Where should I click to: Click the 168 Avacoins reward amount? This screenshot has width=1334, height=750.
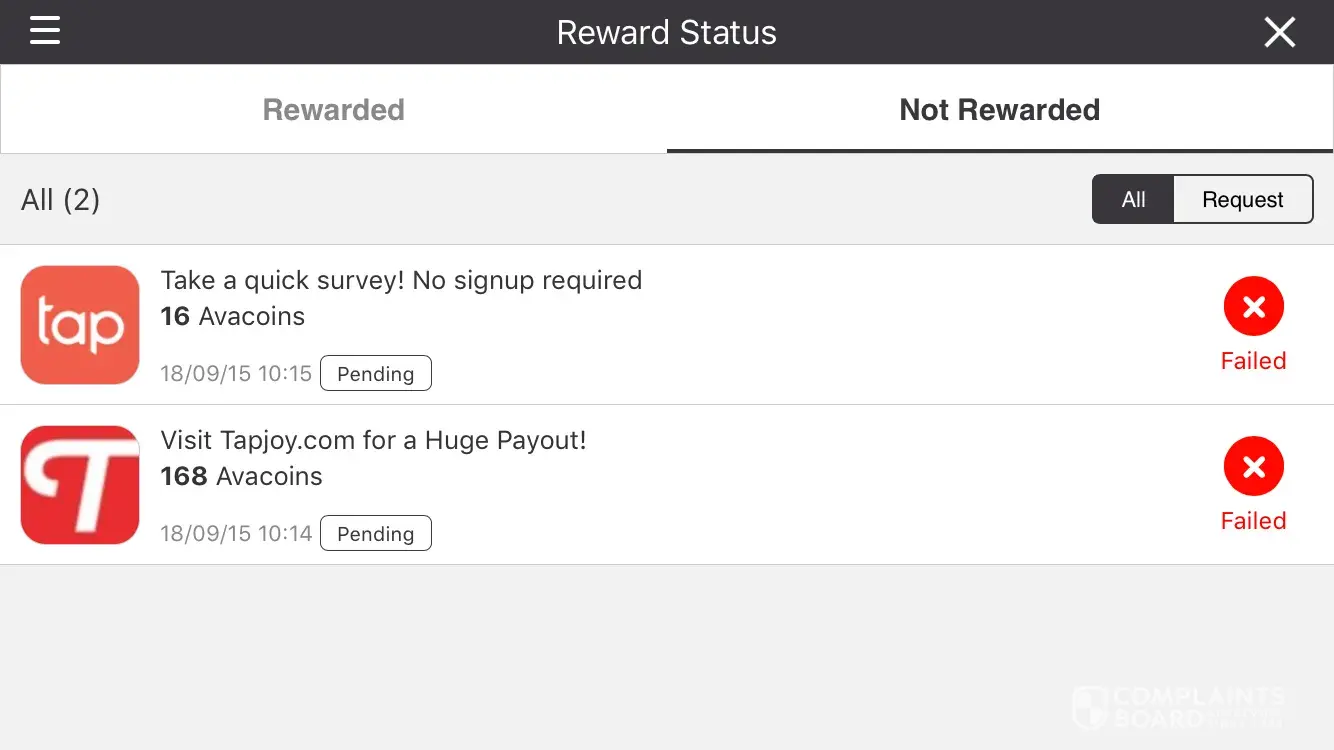tap(241, 477)
